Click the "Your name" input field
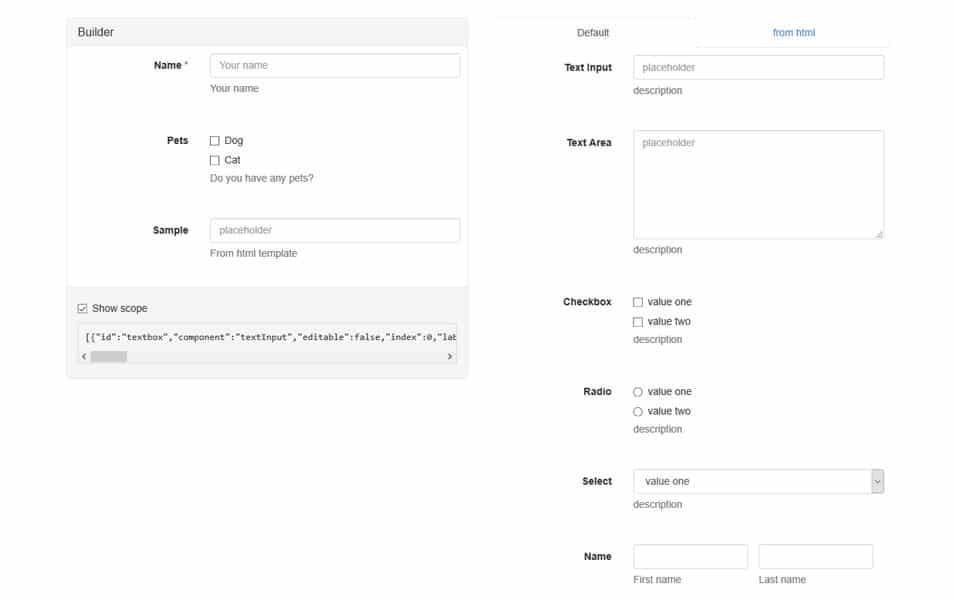Image resolution: width=954 pixels, height=600 pixels. (x=333, y=65)
